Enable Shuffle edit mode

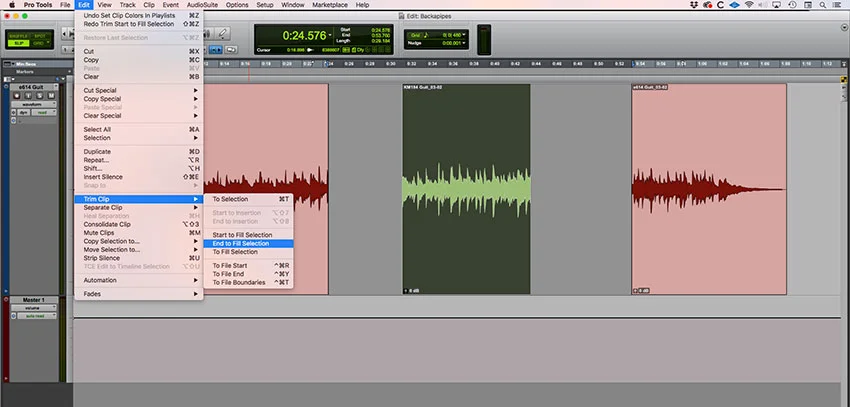(x=19, y=36)
